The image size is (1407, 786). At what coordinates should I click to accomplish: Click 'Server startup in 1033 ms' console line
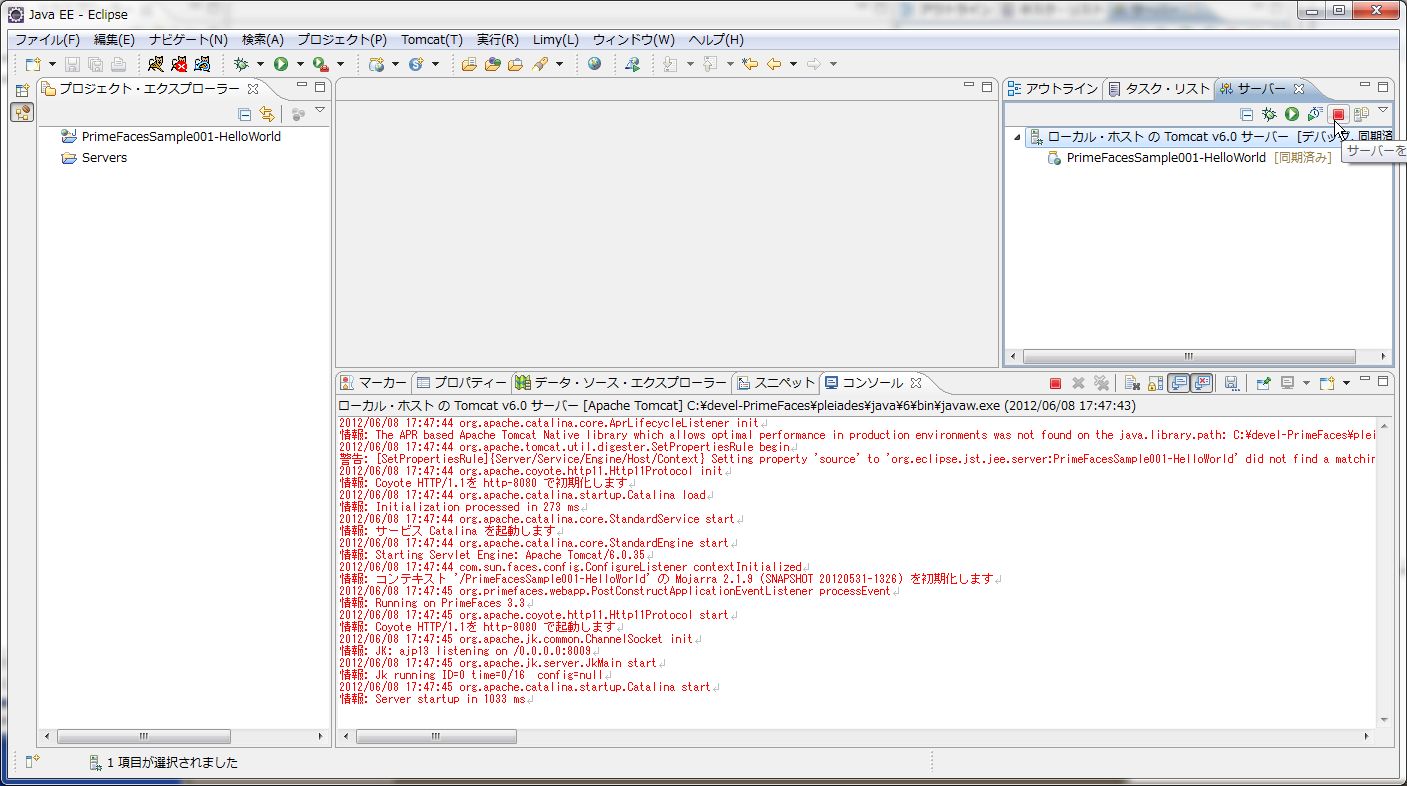coord(450,699)
